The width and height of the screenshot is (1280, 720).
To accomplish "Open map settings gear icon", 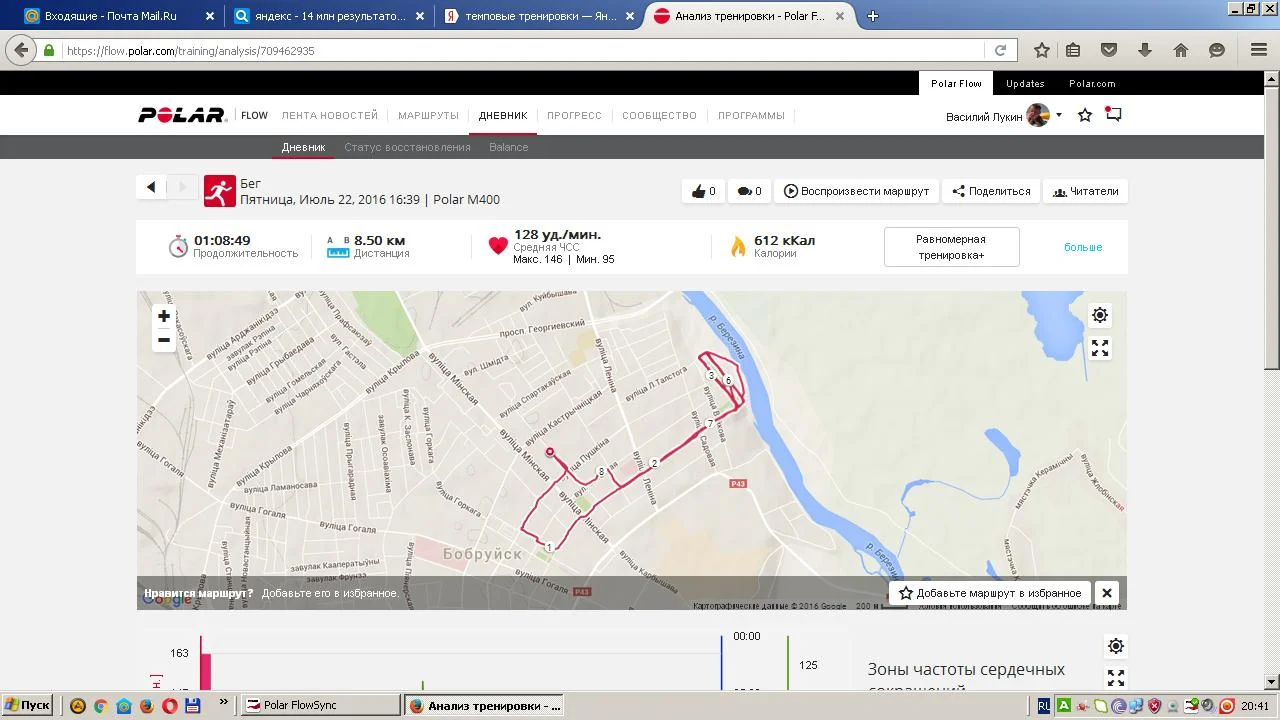I will coord(1100,315).
